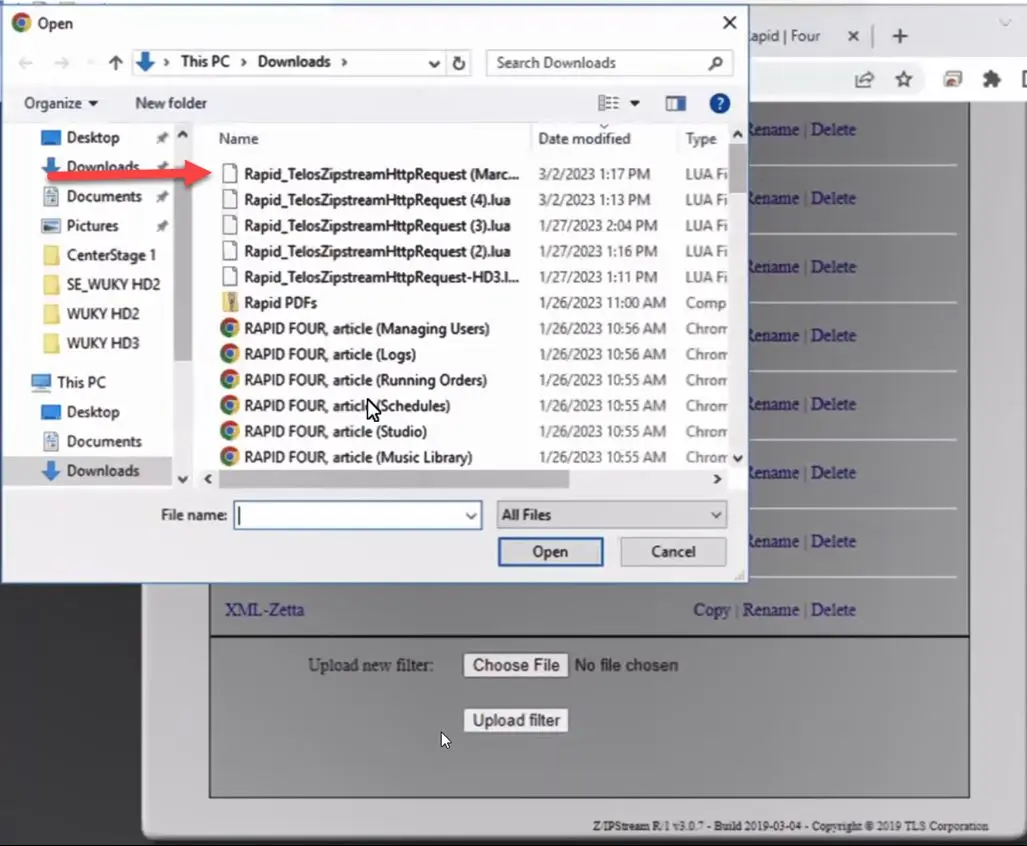Viewport: 1027px width, 846px height.
Task: Expand the address bar previous locations dropdown
Action: coord(434,64)
